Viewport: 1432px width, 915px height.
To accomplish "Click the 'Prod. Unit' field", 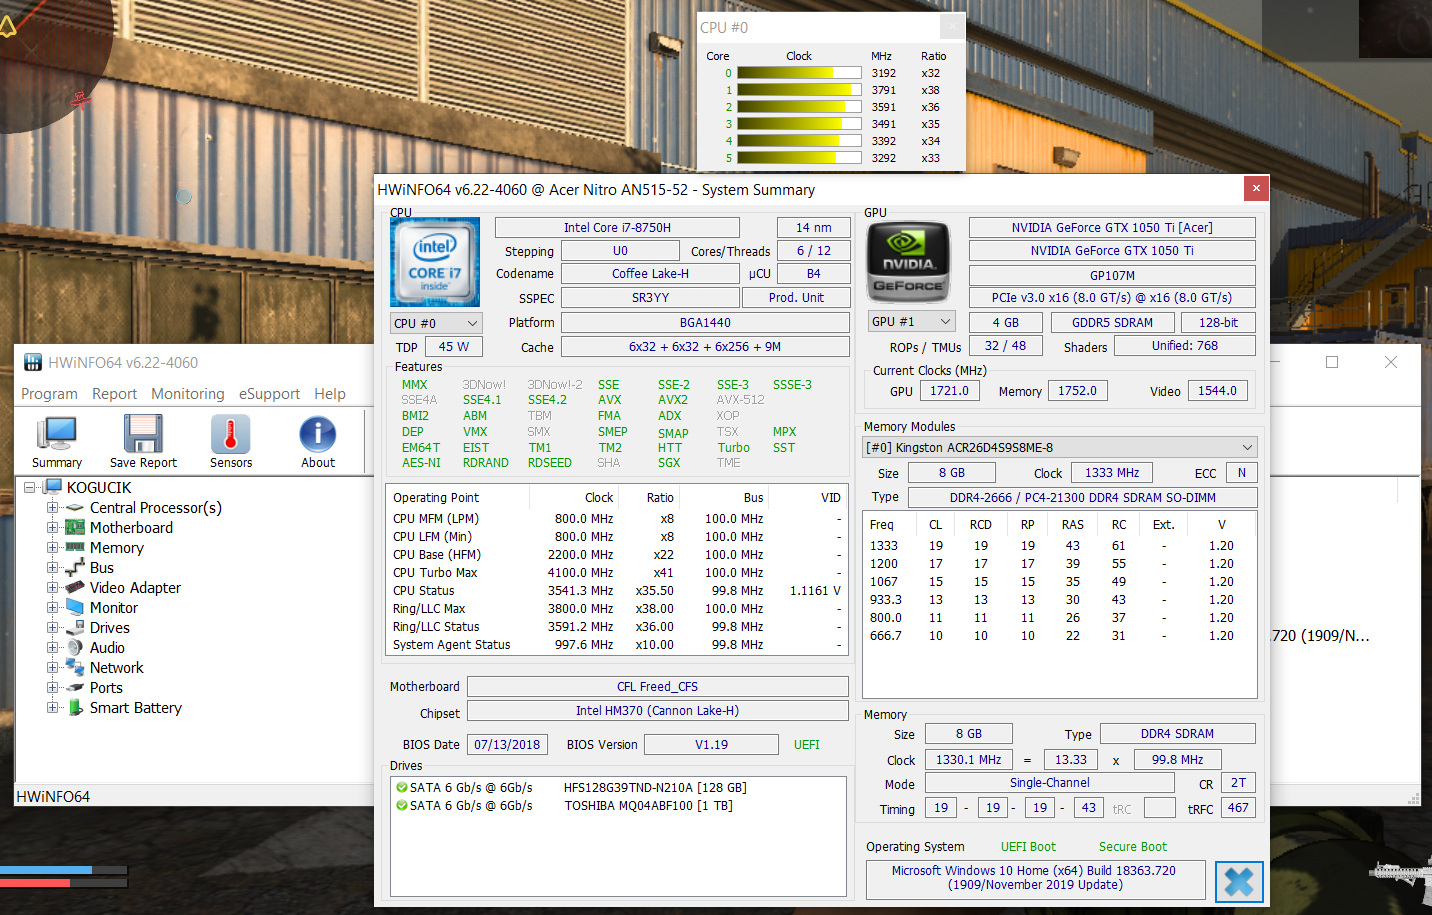I will [796, 298].
